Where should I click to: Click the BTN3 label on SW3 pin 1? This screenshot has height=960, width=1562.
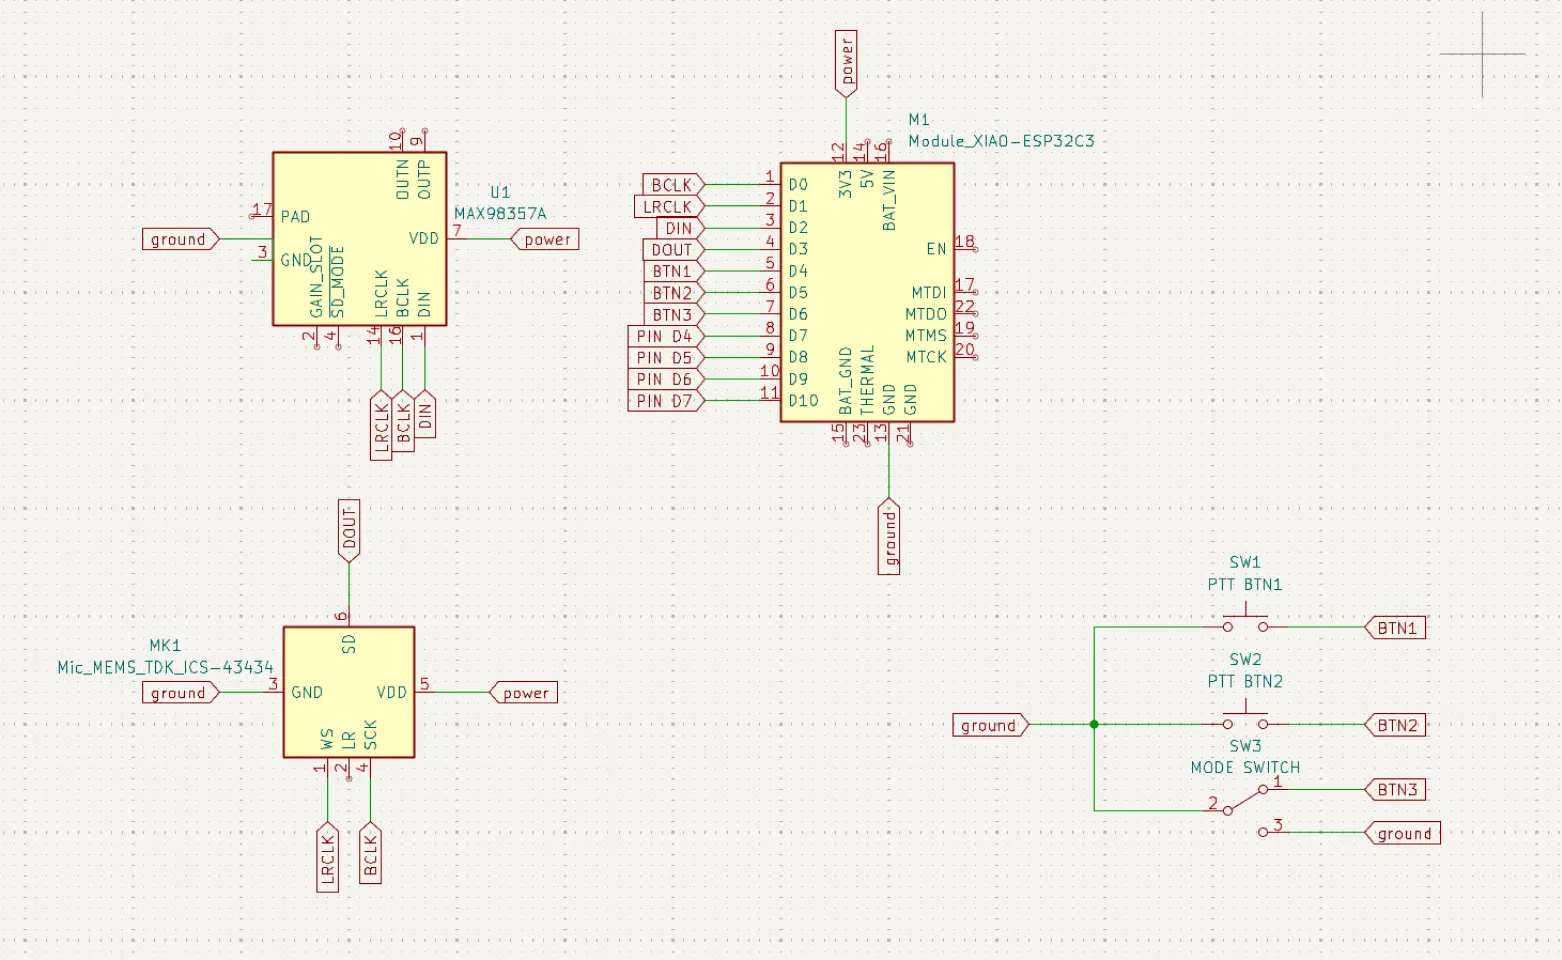(x=1396, y=790)
